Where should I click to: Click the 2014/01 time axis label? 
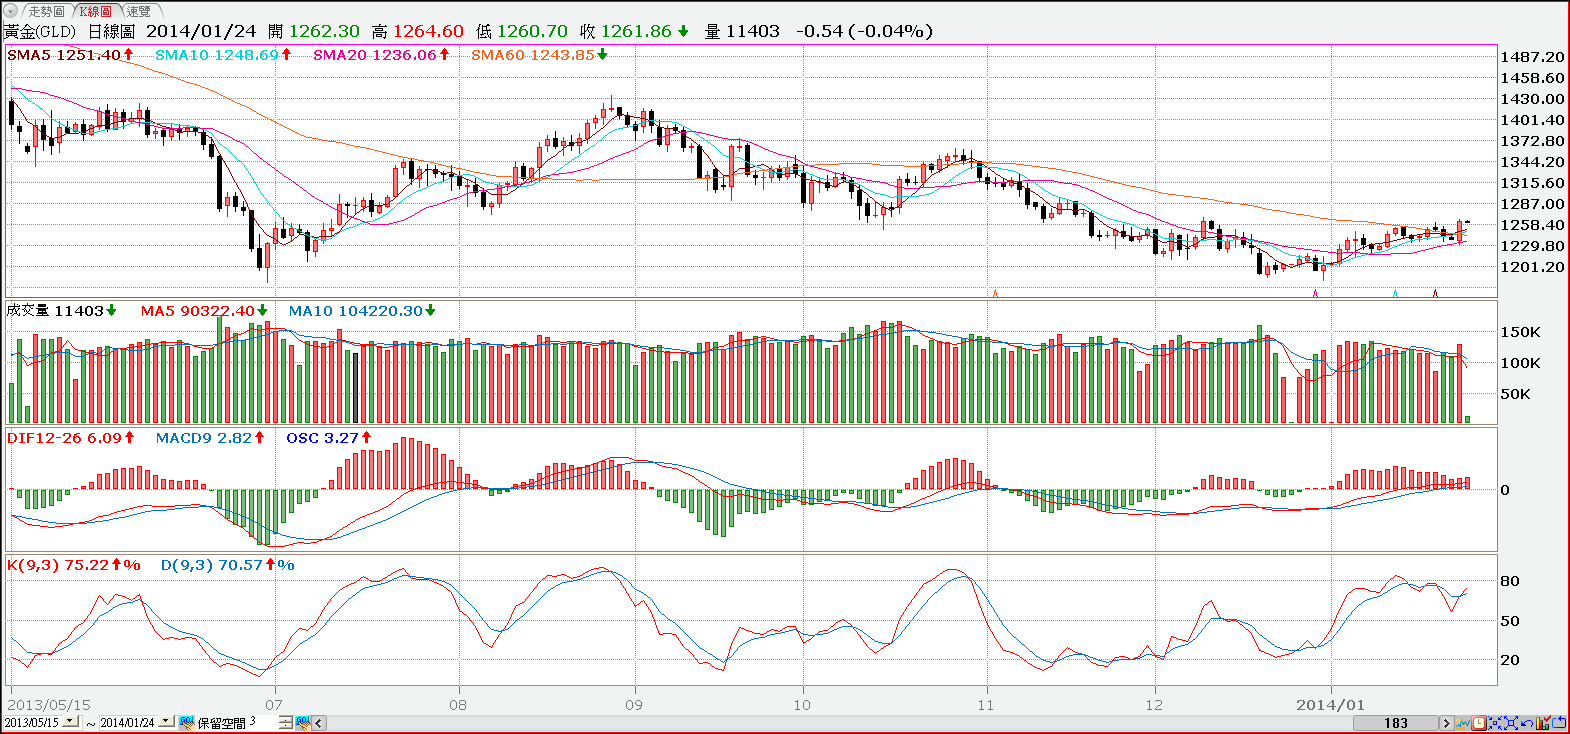(1330, 705)
